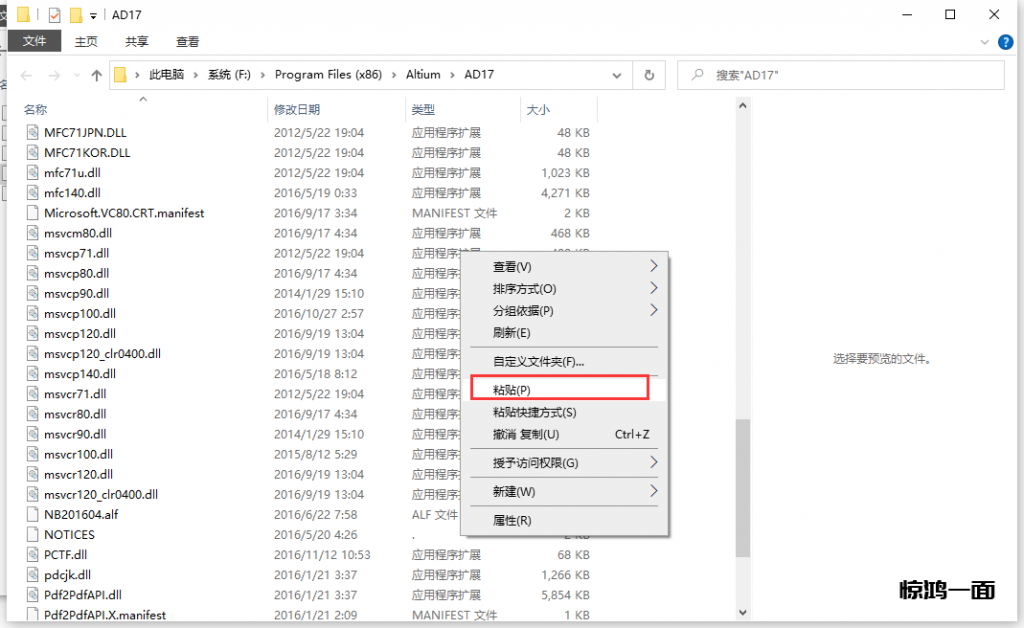Expand the ribbon with the chevron
The height and width of the screenshot is (628, 1024).
point(985,41)
